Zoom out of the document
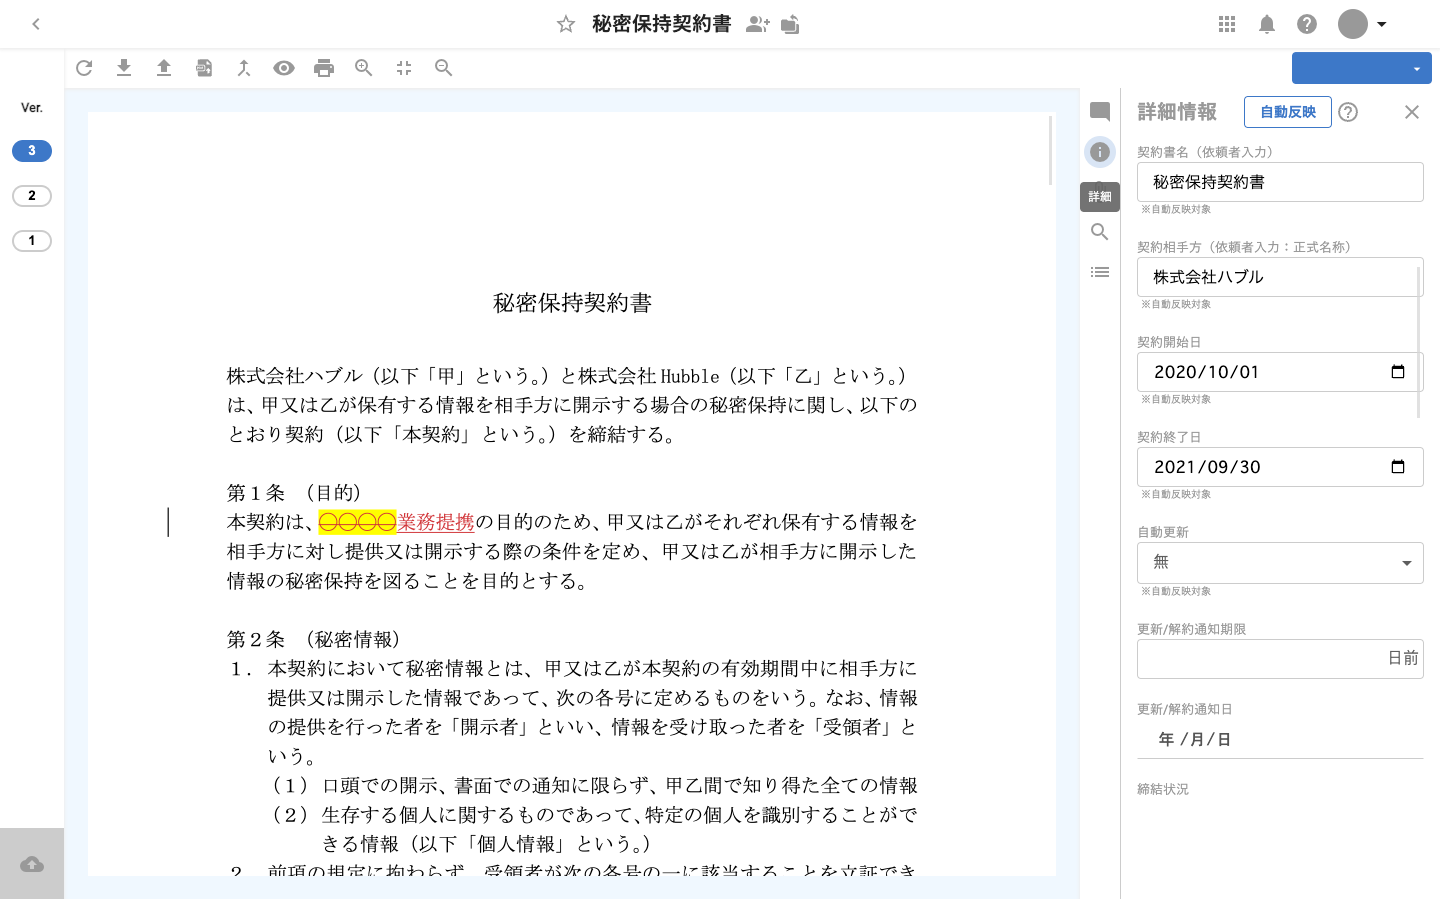Image resolution: width=1440 pixels, height=899 pixels. (x=444, y=68)
